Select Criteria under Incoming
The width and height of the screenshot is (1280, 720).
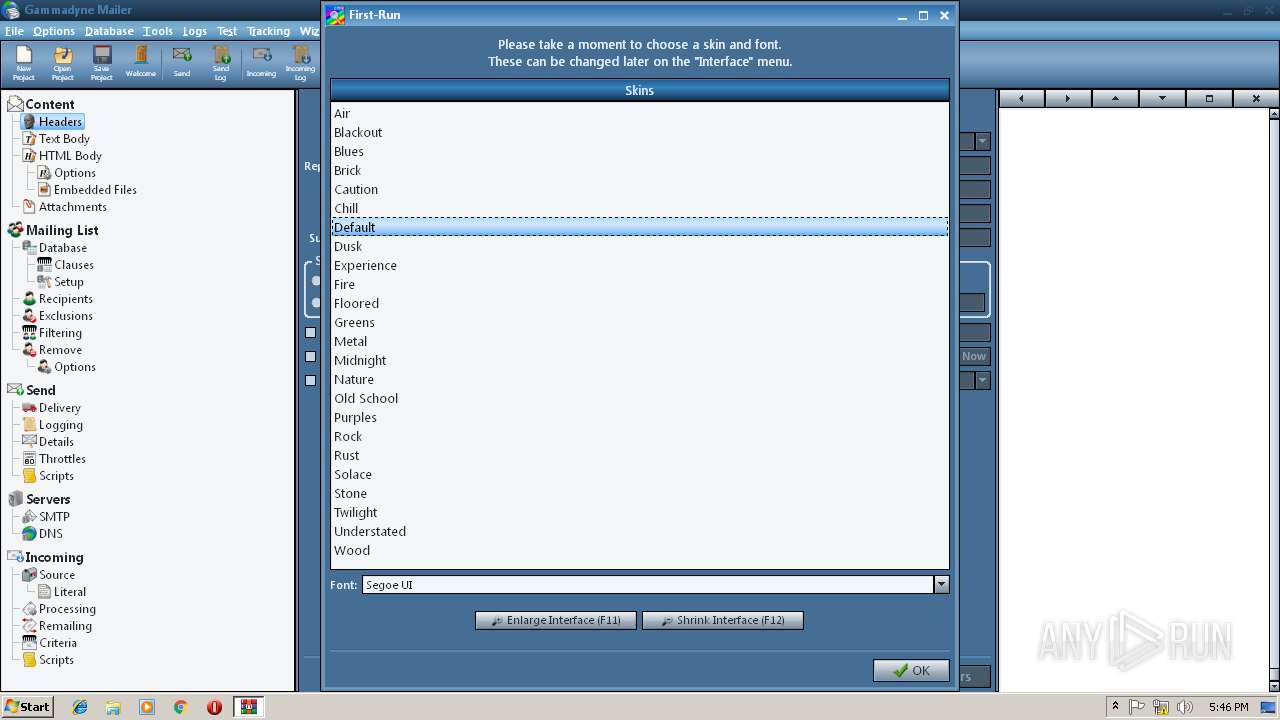tap(57, 643)
